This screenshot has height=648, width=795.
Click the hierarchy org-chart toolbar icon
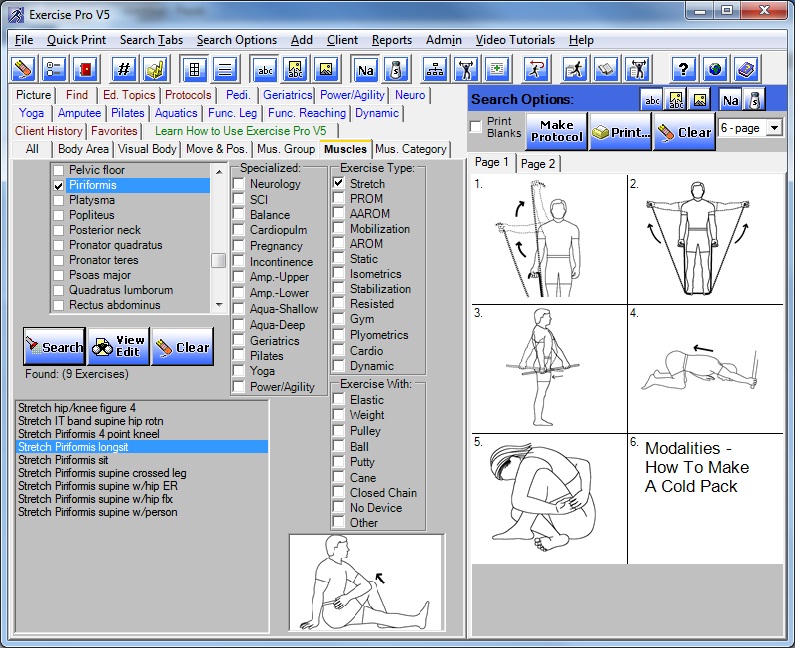pyautogui.click(x=435, y=69)
